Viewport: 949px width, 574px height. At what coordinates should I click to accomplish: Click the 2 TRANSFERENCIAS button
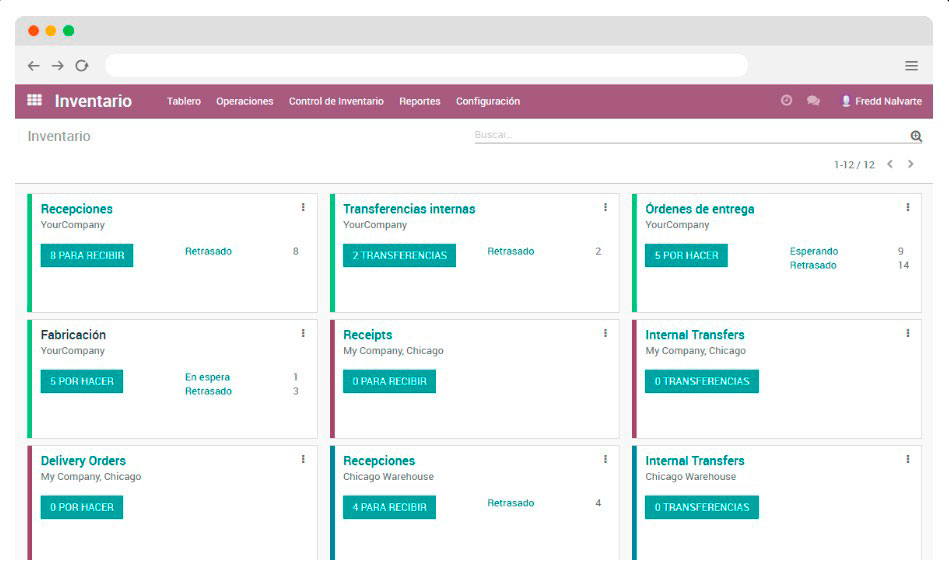(399, 256)
